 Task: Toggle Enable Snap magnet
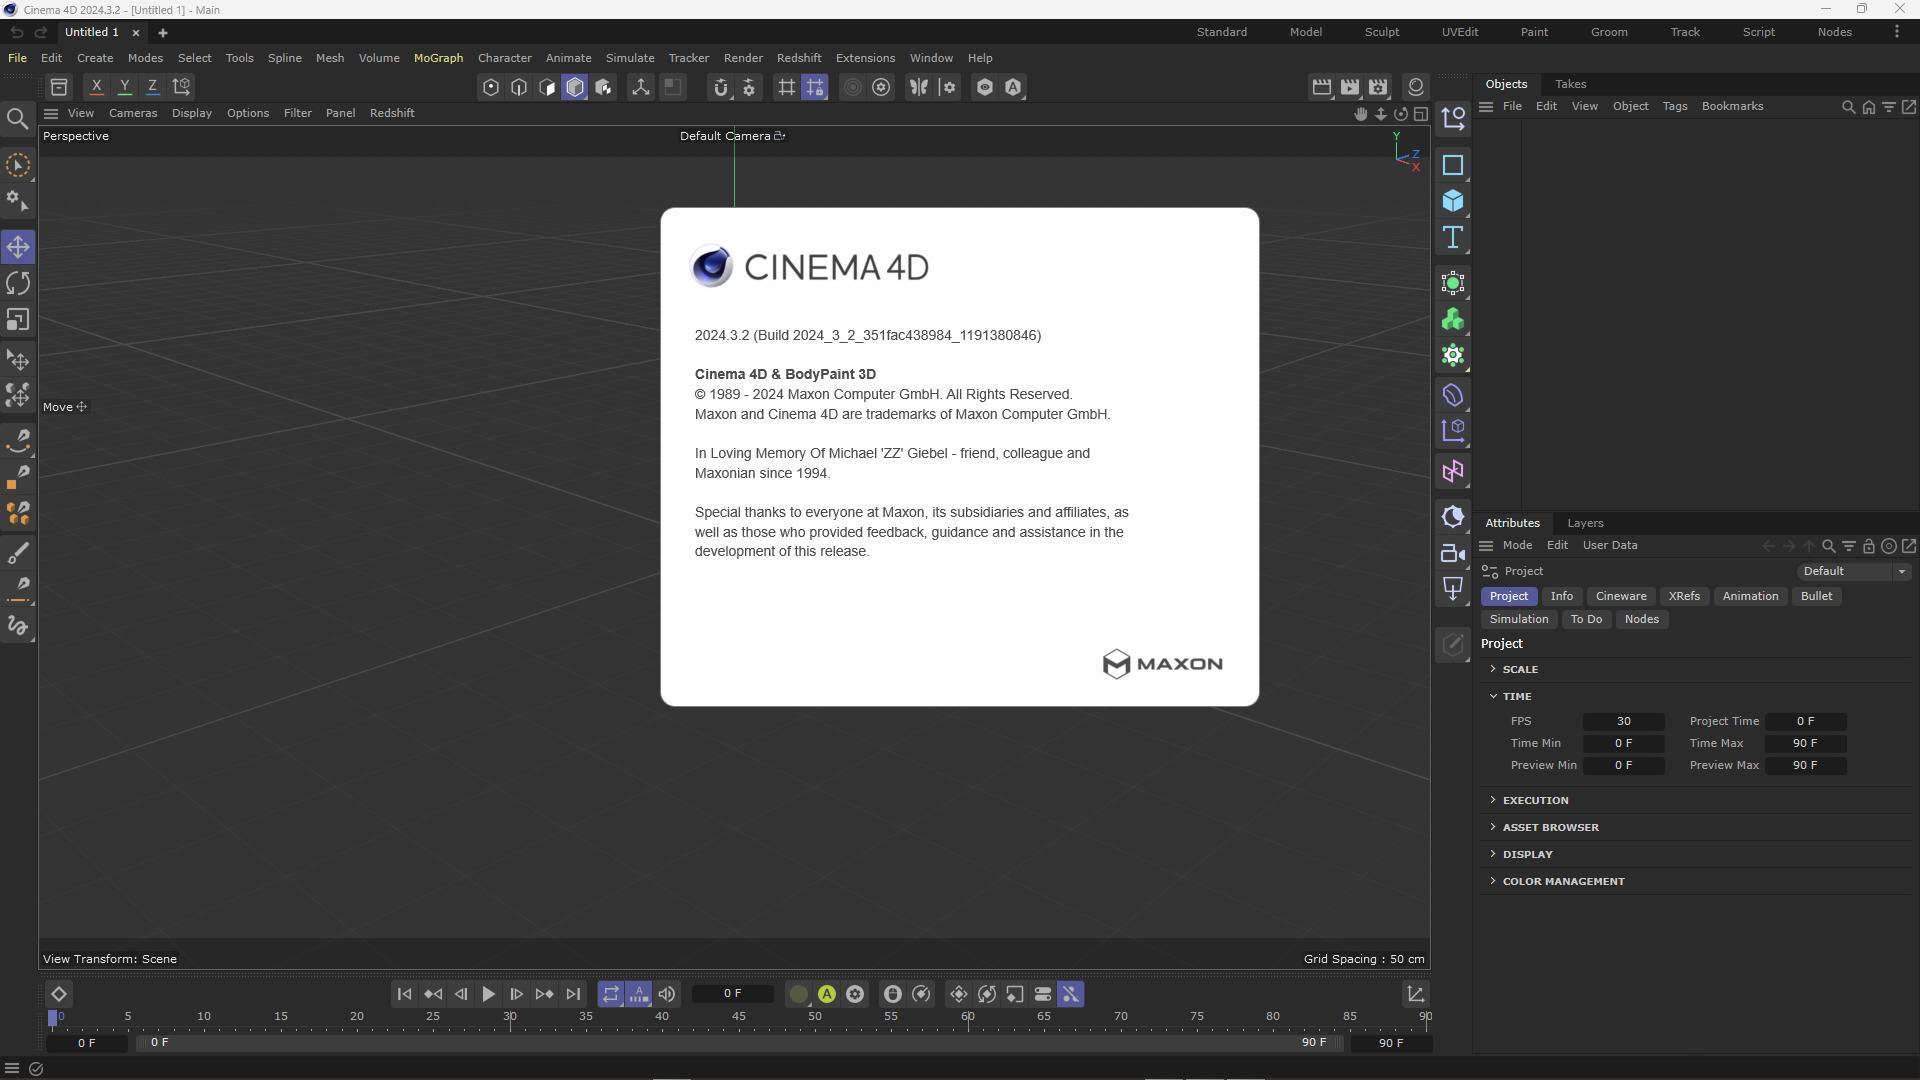[721, 87]
